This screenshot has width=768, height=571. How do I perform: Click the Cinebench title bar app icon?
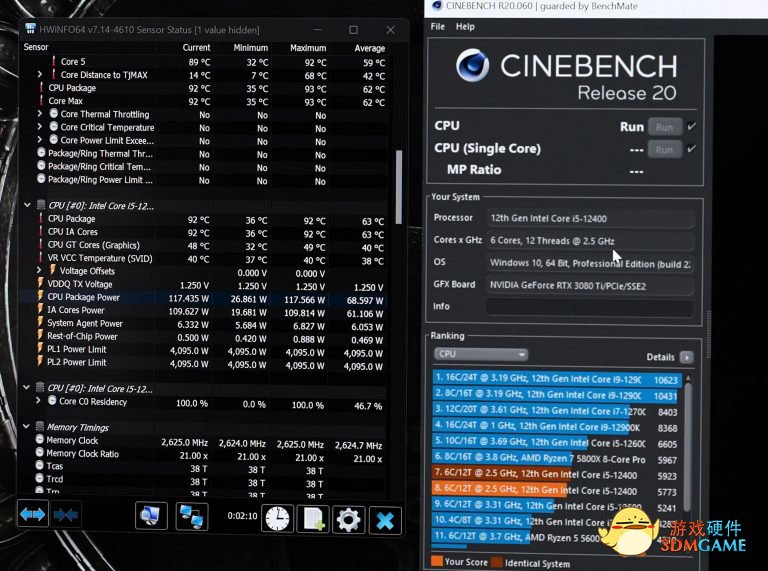(x=436, y=5)
